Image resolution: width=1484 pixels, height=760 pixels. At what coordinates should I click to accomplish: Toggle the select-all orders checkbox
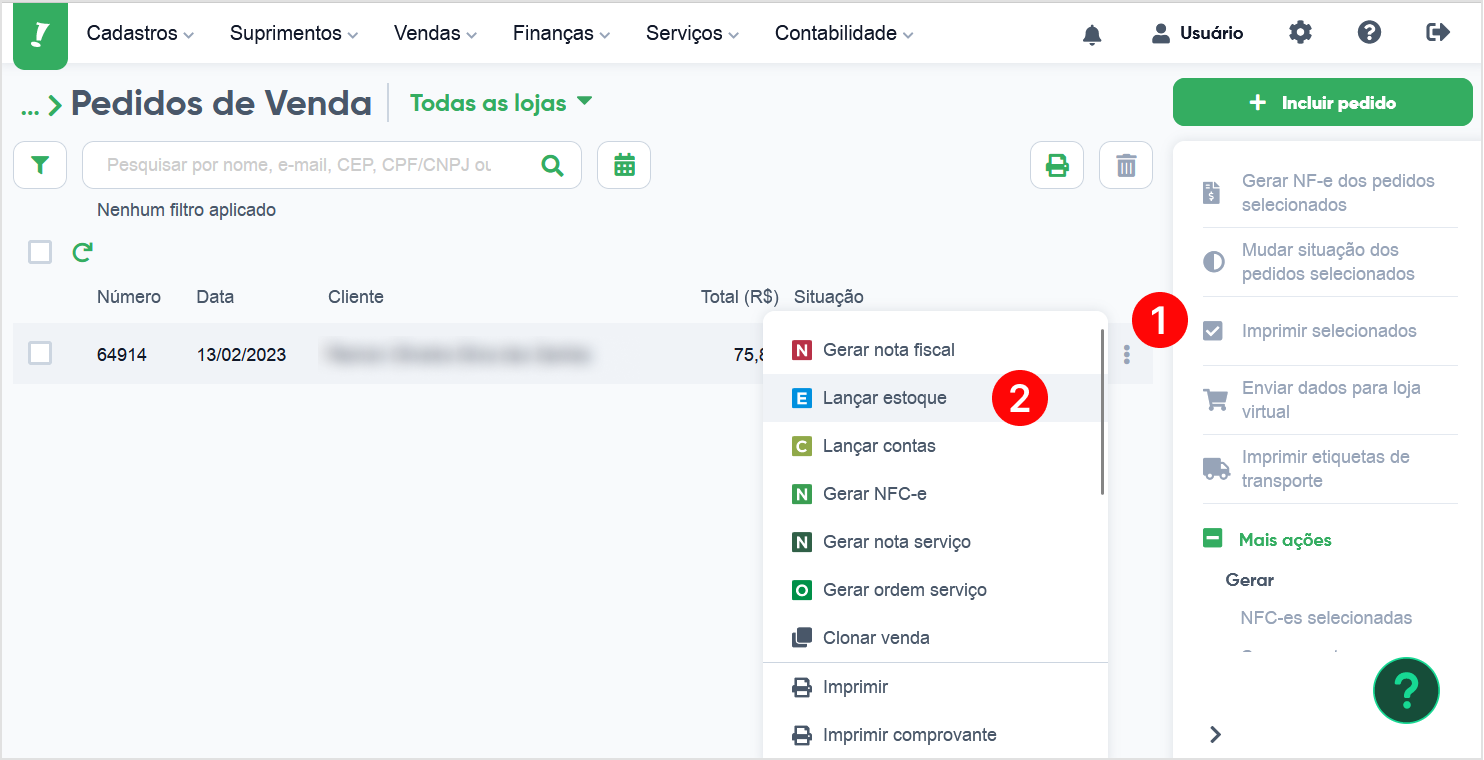point(40,252)
